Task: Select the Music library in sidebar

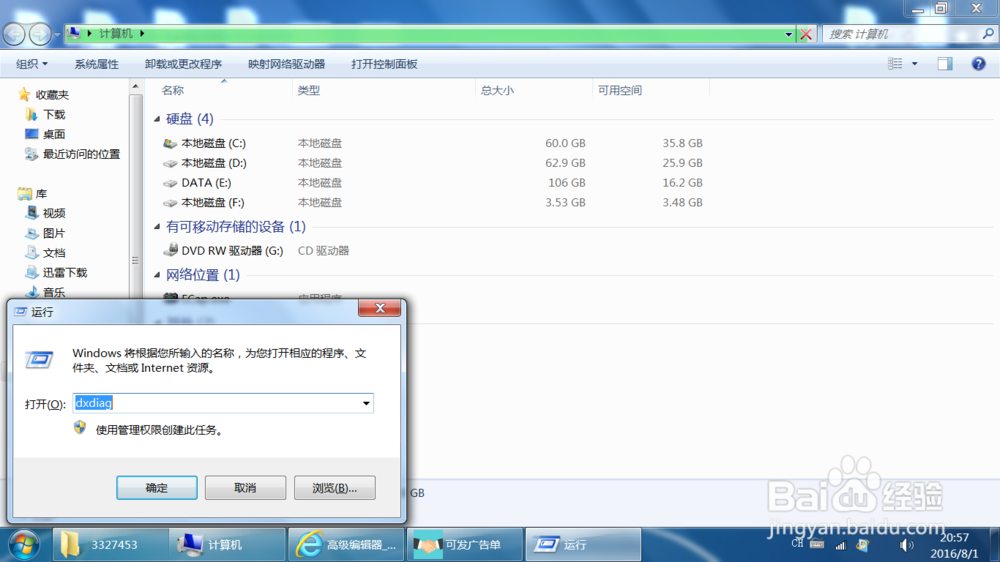Action: (x=54, y=292)
